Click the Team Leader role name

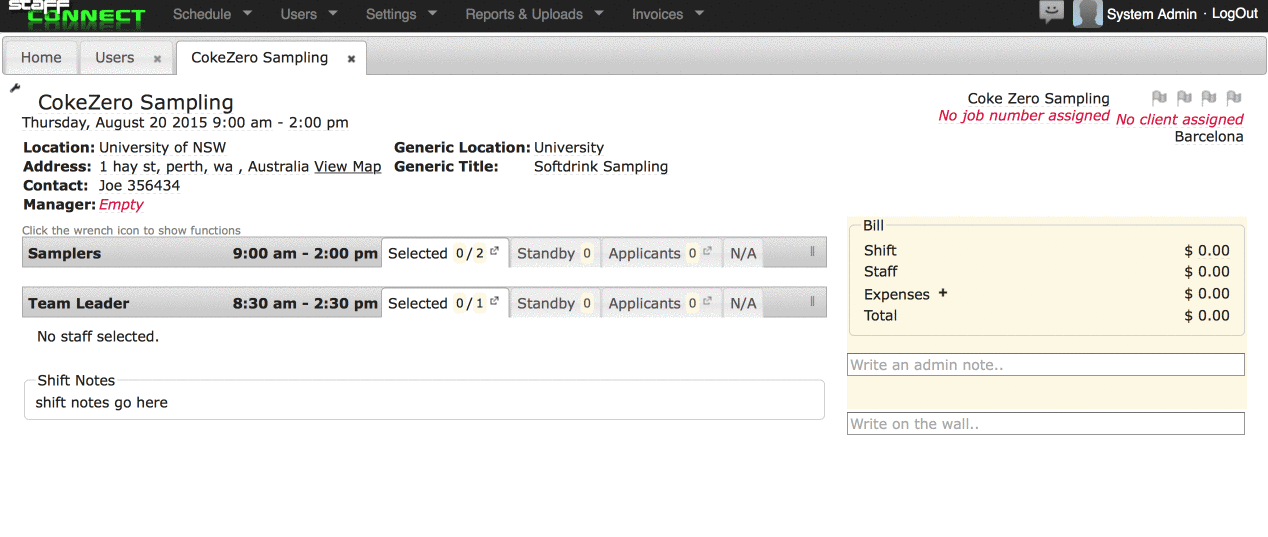(79, 303)
